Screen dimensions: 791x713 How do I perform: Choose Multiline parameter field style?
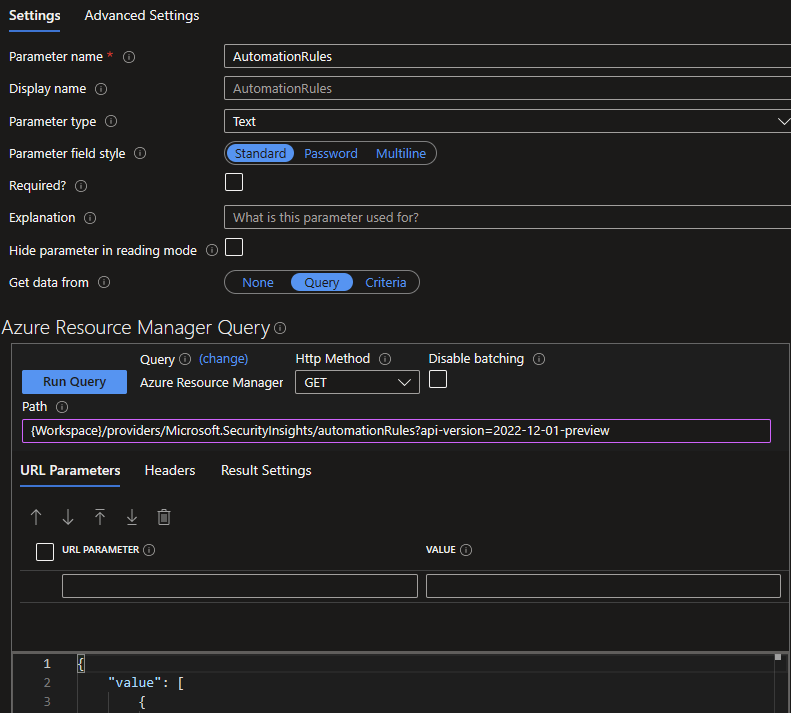(401, 153)
